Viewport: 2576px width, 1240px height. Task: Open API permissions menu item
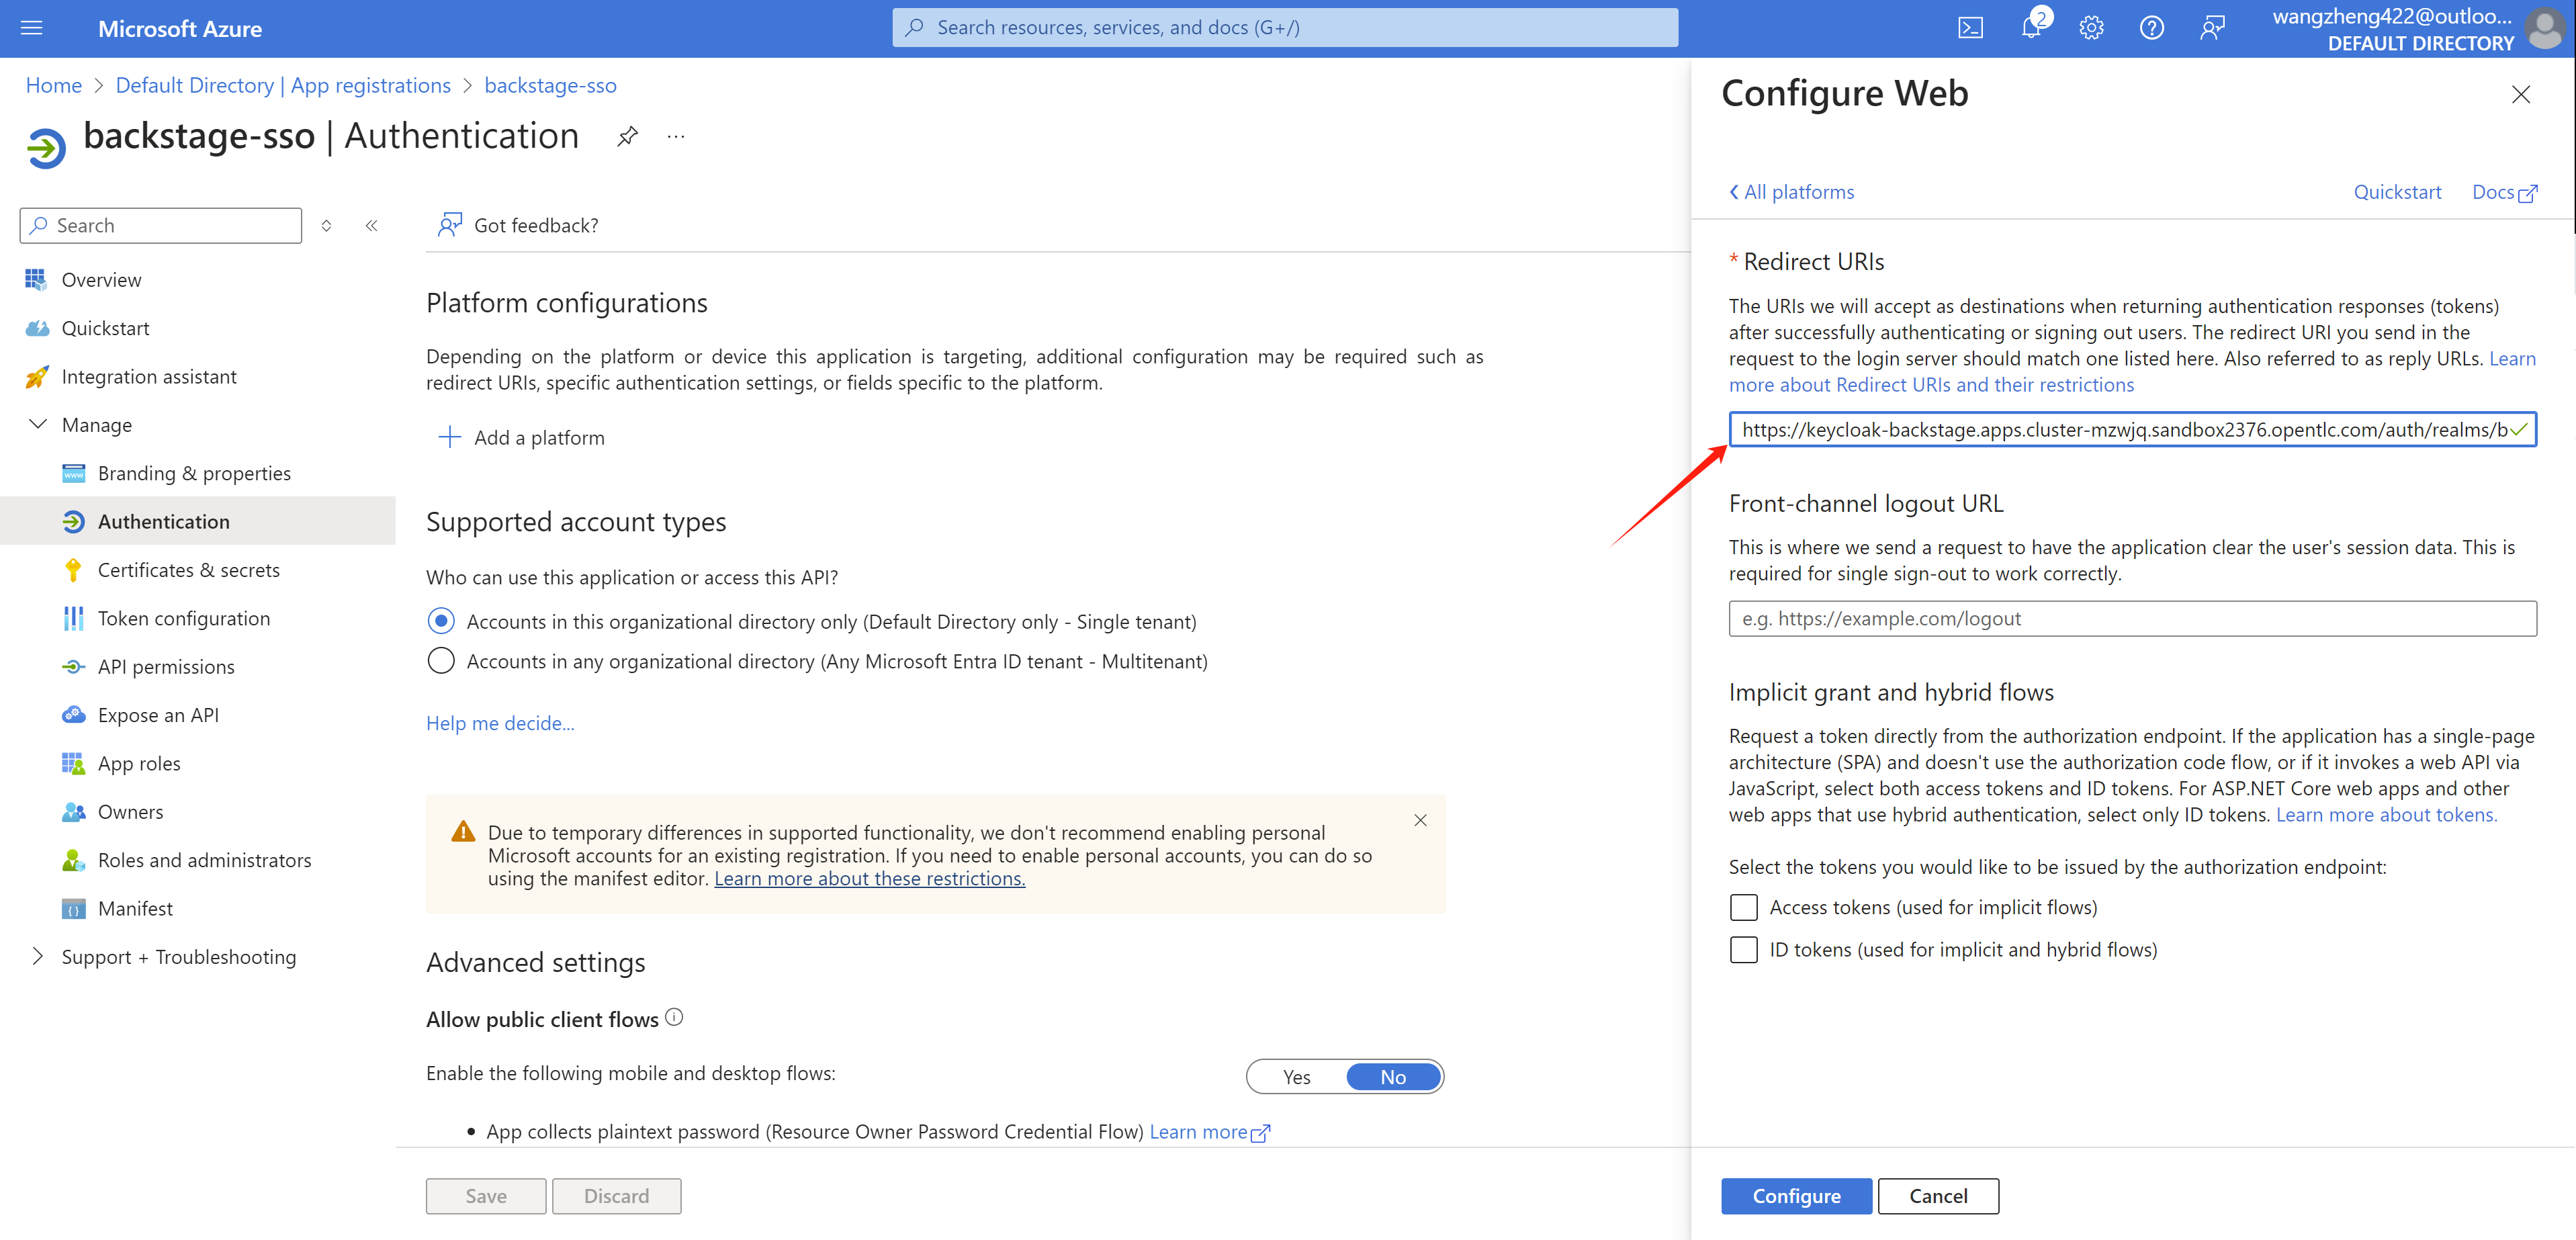(166, 666)
